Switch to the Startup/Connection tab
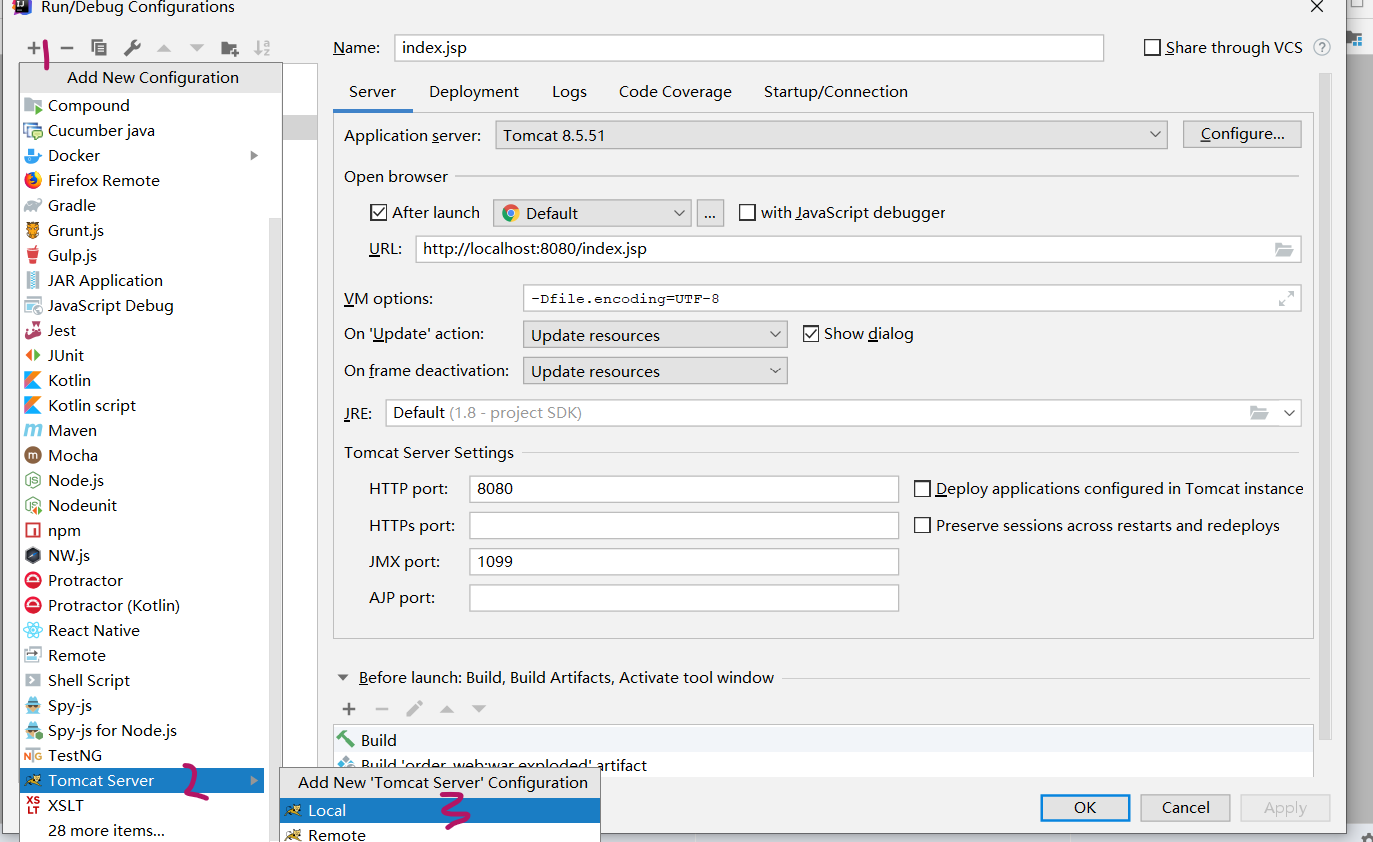The width and height of the screenshot is (1373, 842). coord(836,91)
